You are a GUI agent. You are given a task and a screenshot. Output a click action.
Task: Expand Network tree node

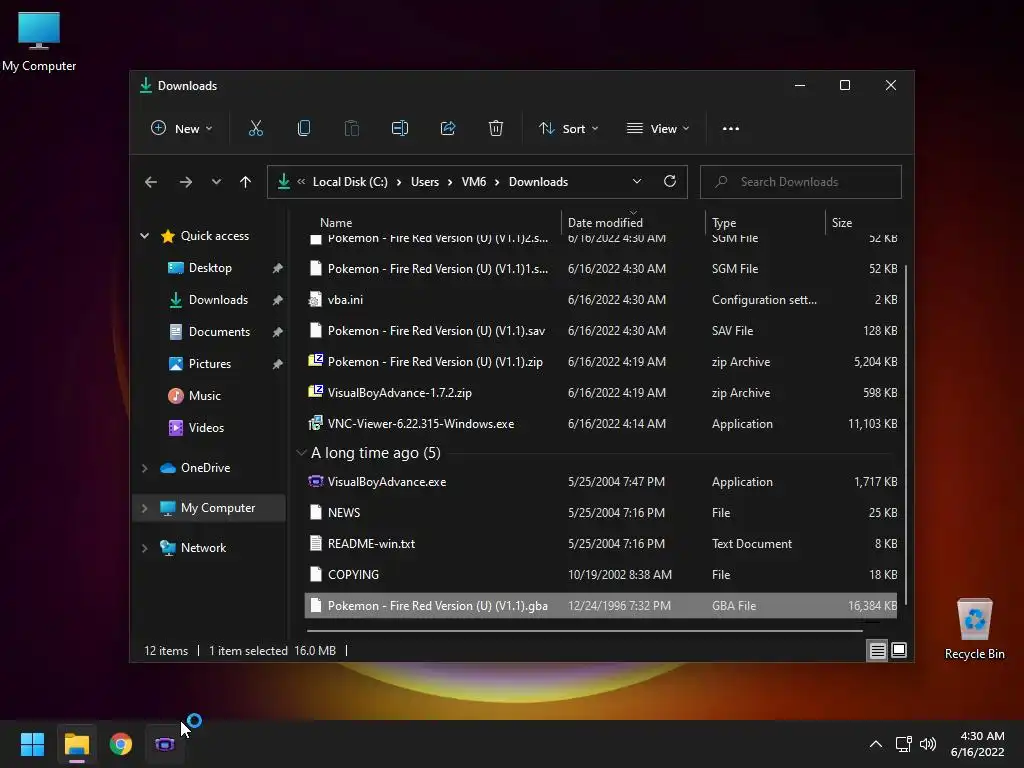(144, 548)
